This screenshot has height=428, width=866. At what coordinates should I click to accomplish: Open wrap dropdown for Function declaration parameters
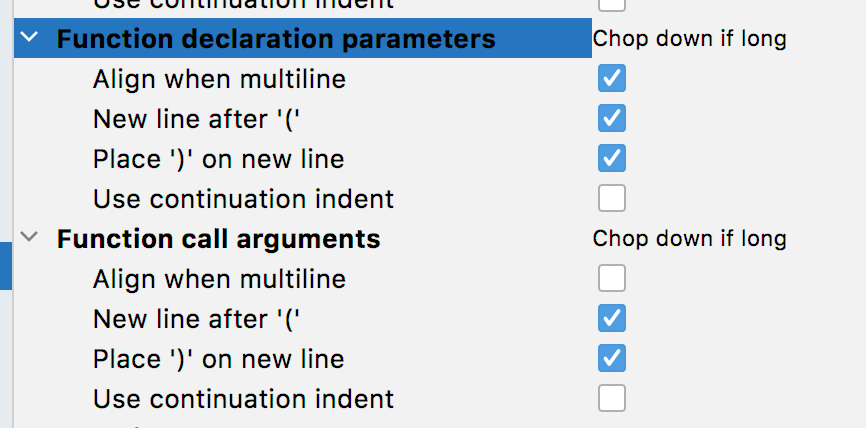coord(689,39)
